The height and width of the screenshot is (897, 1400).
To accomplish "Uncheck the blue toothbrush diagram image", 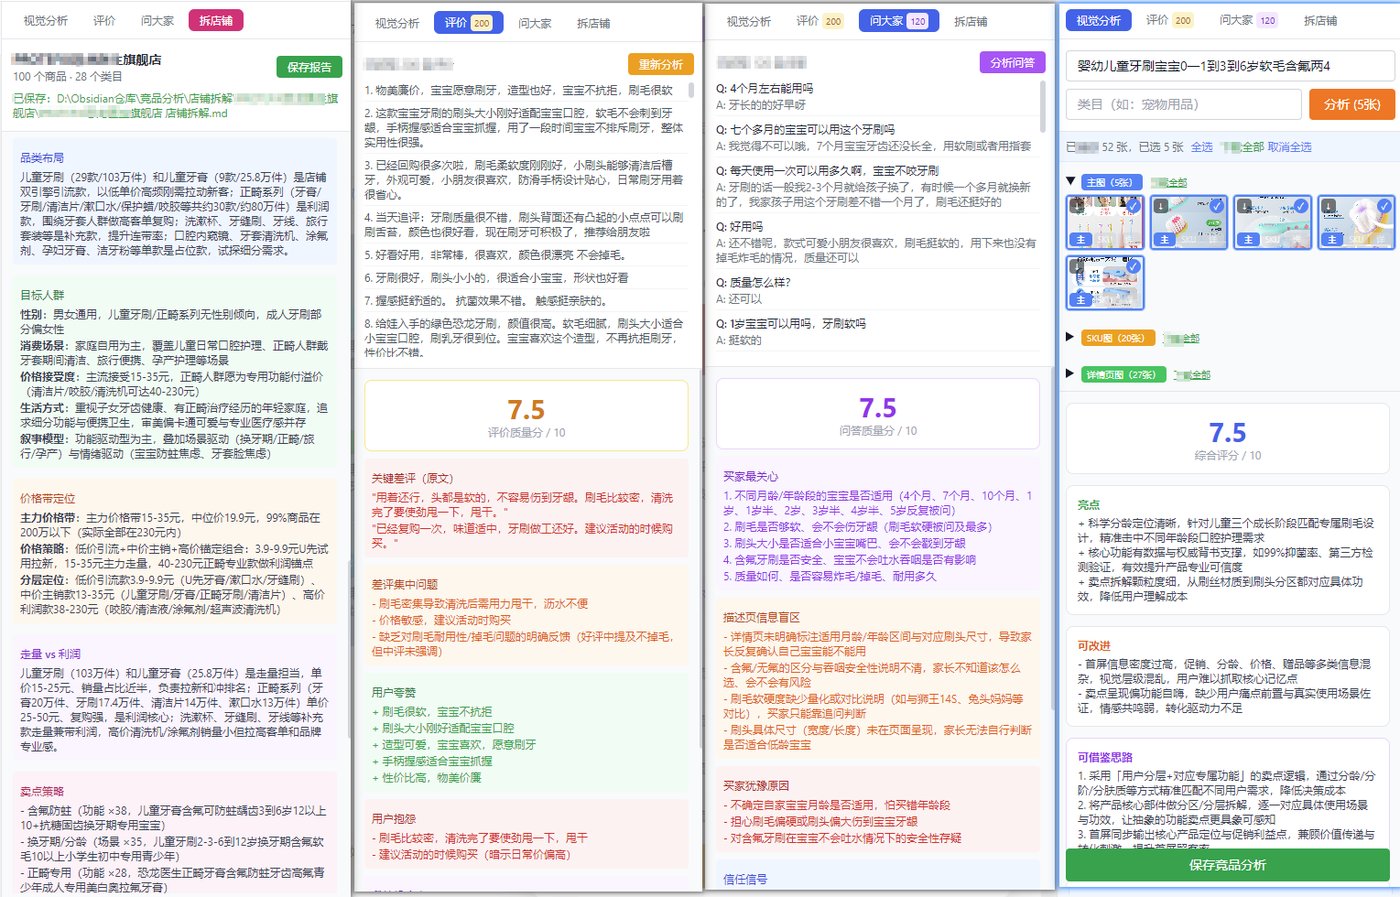I will pyautogui.click(x=1133, y=267).
